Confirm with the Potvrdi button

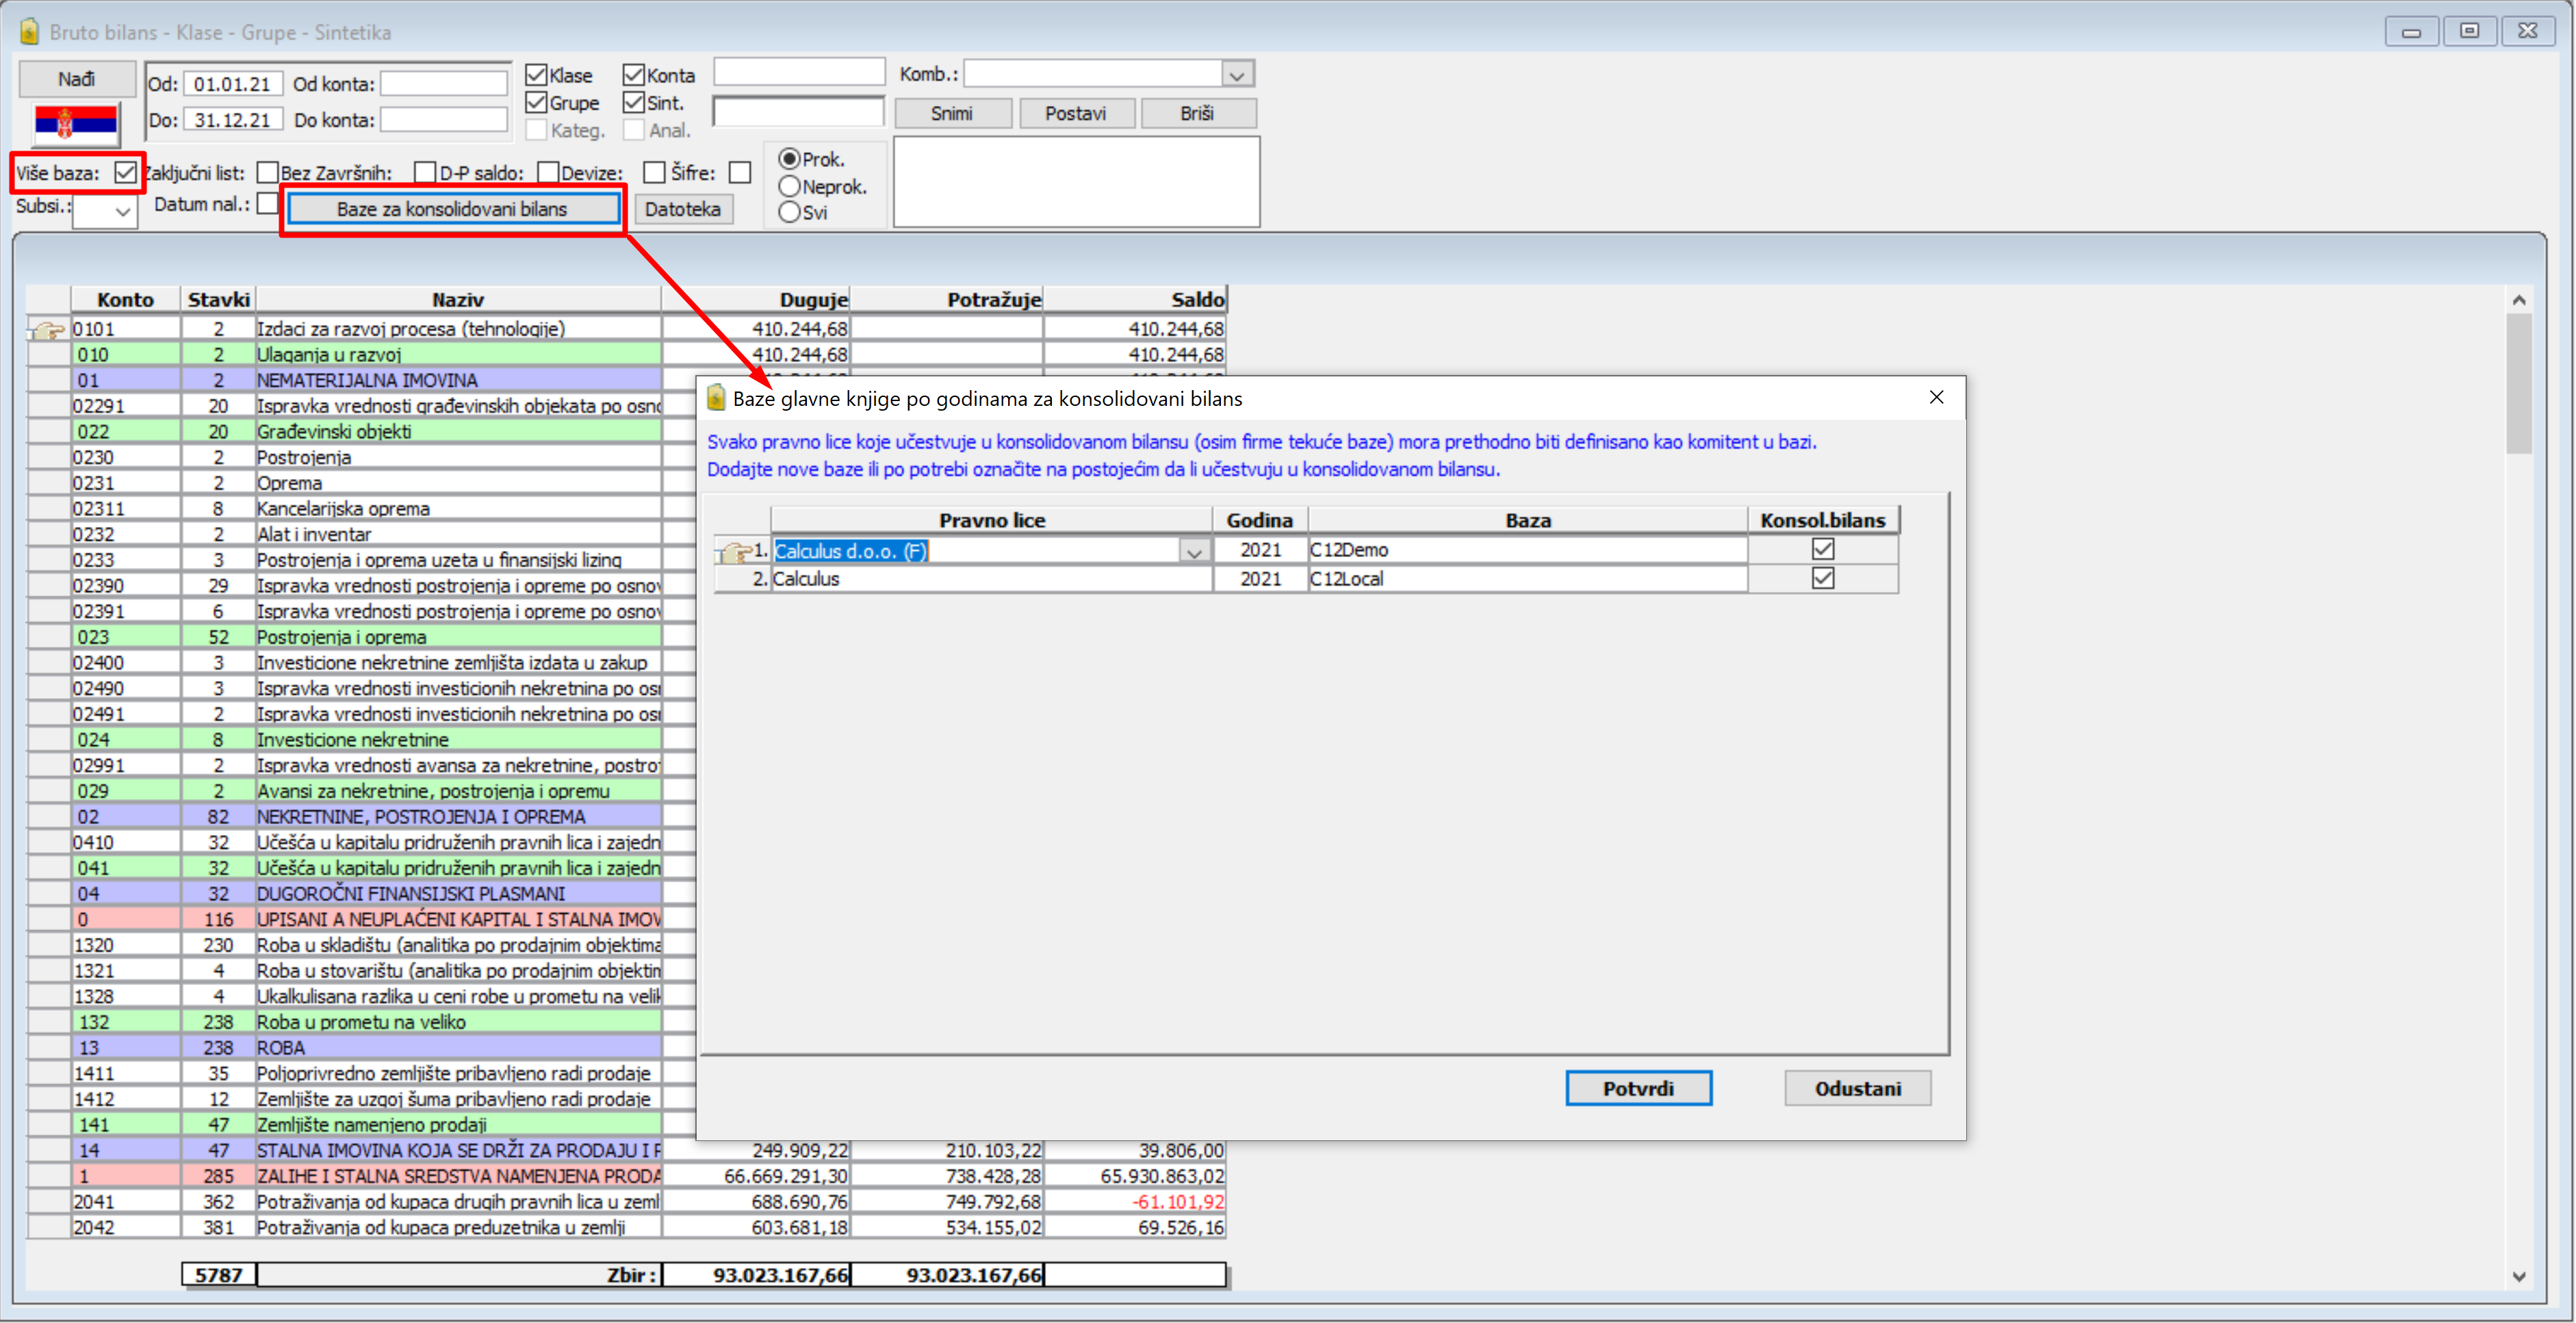[1638, 1088]
